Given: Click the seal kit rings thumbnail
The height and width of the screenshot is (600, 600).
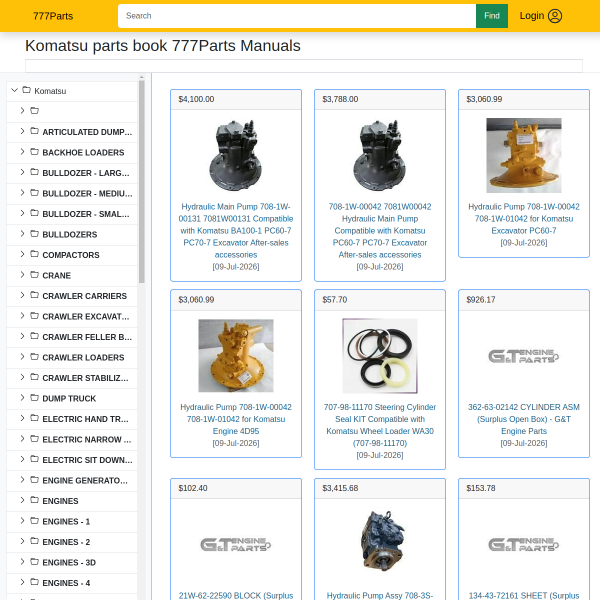Looking at the screenshot, I should 380,355.
